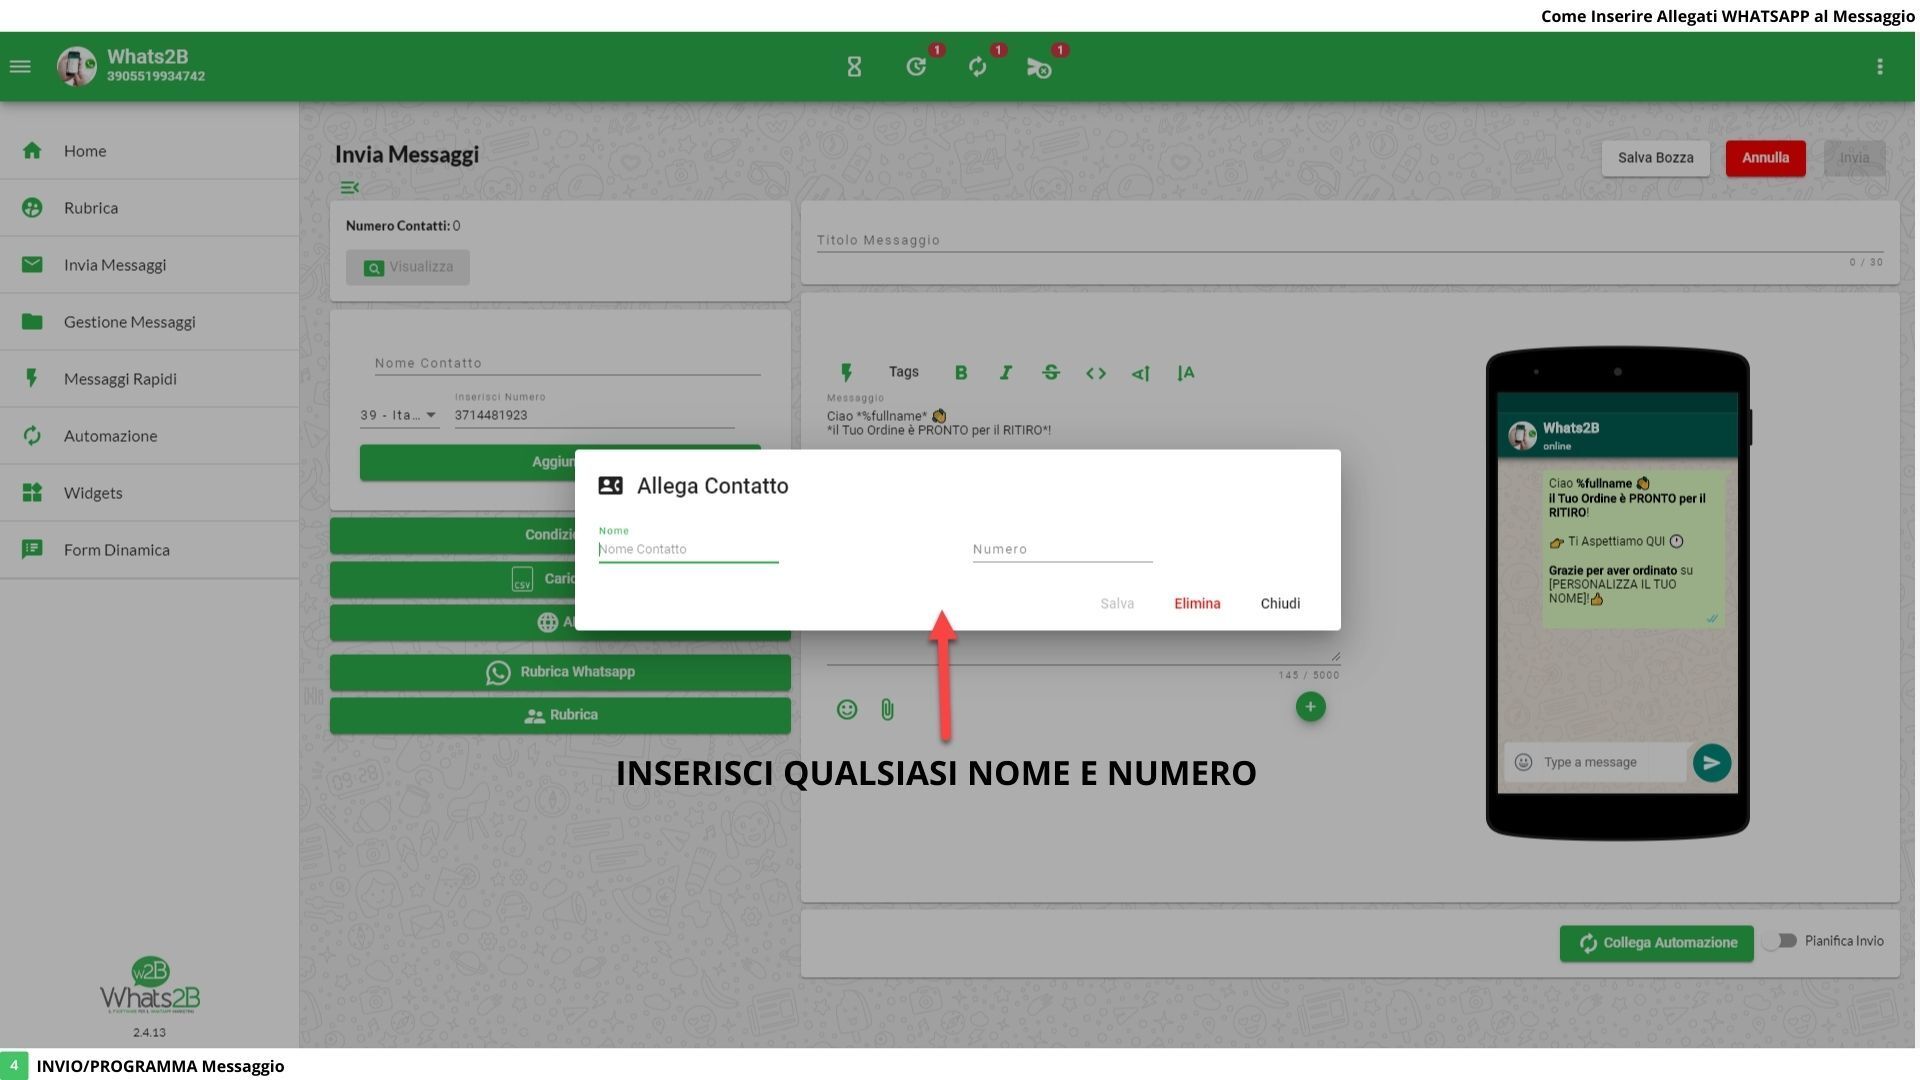The height and width of the screenshot is (1080, 1920).
Task: Expand the 39 - Ita country prefix dropdown
Action: 399,415
